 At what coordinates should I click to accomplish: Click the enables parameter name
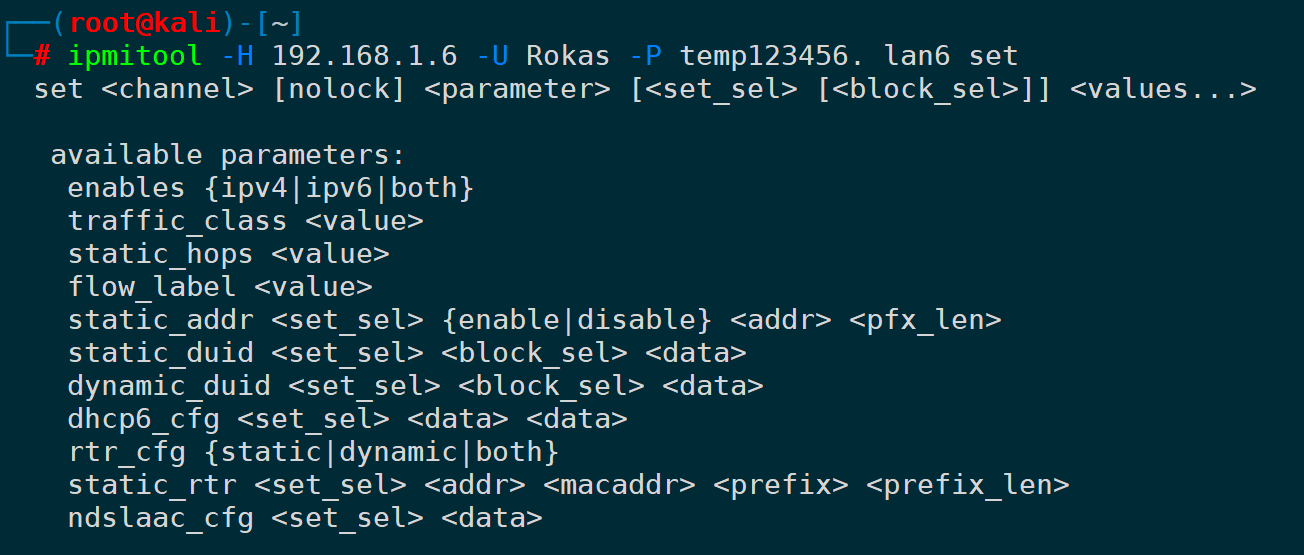126,188
